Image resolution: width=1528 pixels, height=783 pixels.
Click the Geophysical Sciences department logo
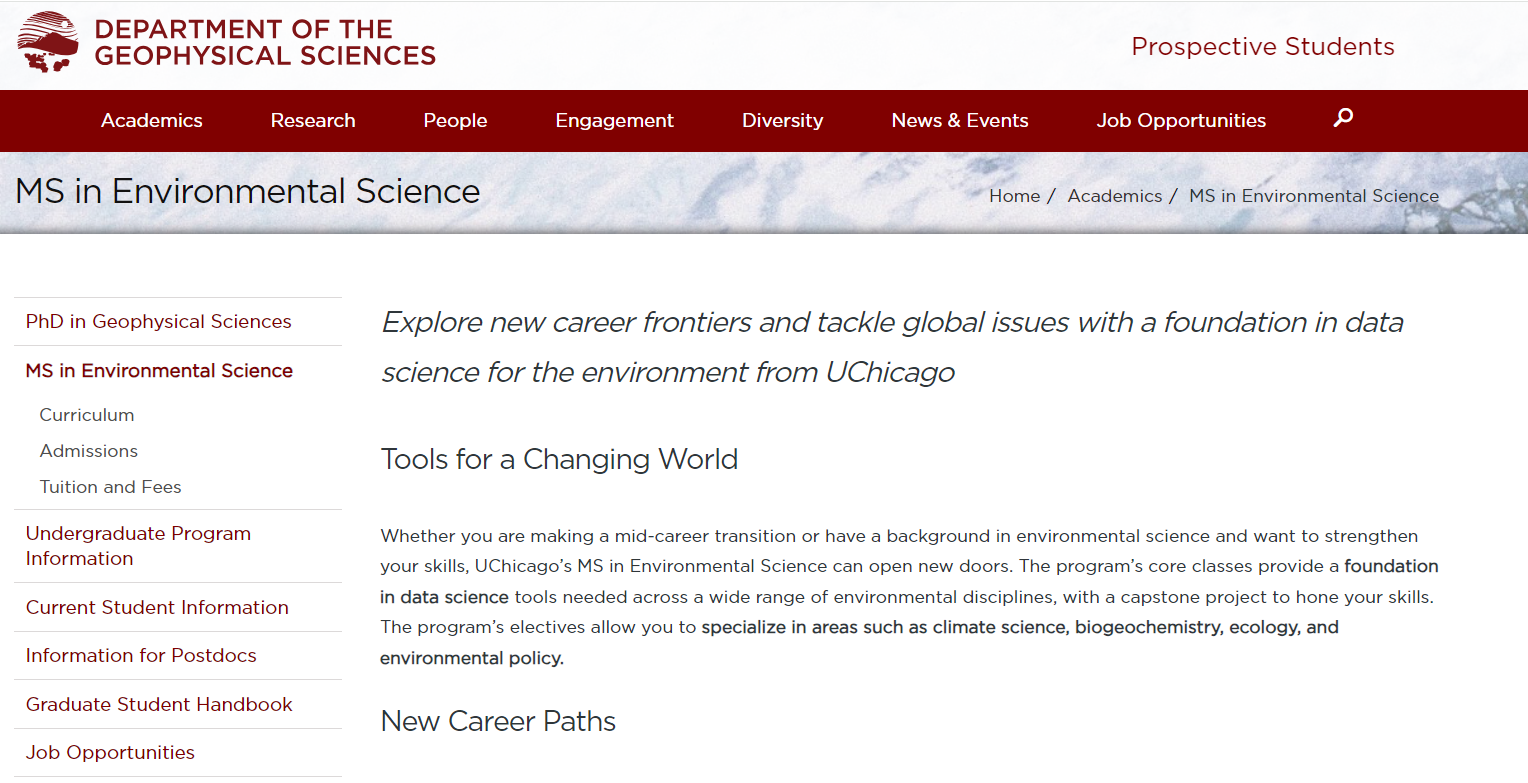tap(227, 43)
